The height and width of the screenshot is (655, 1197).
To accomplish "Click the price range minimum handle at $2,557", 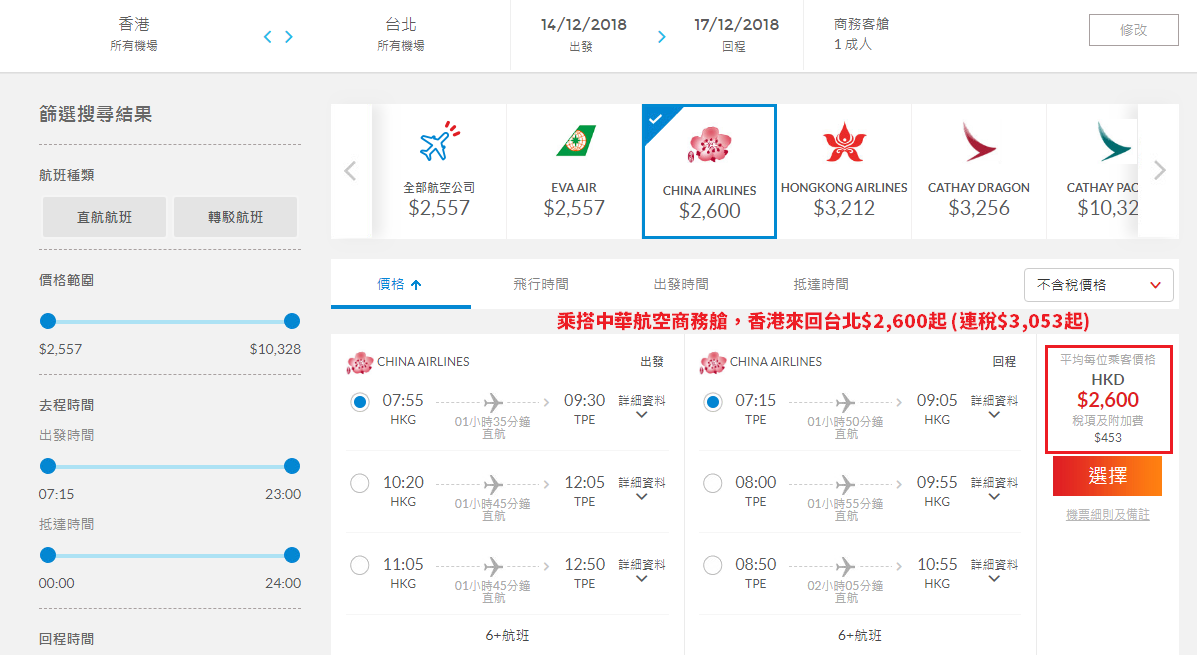I will [48, 321].
